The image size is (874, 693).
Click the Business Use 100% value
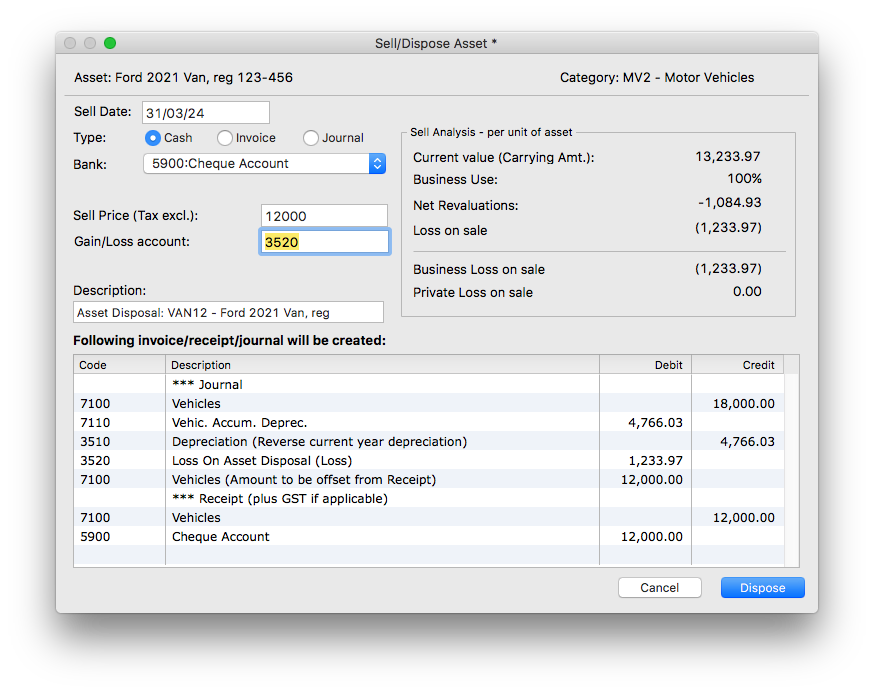coord(744,178)
